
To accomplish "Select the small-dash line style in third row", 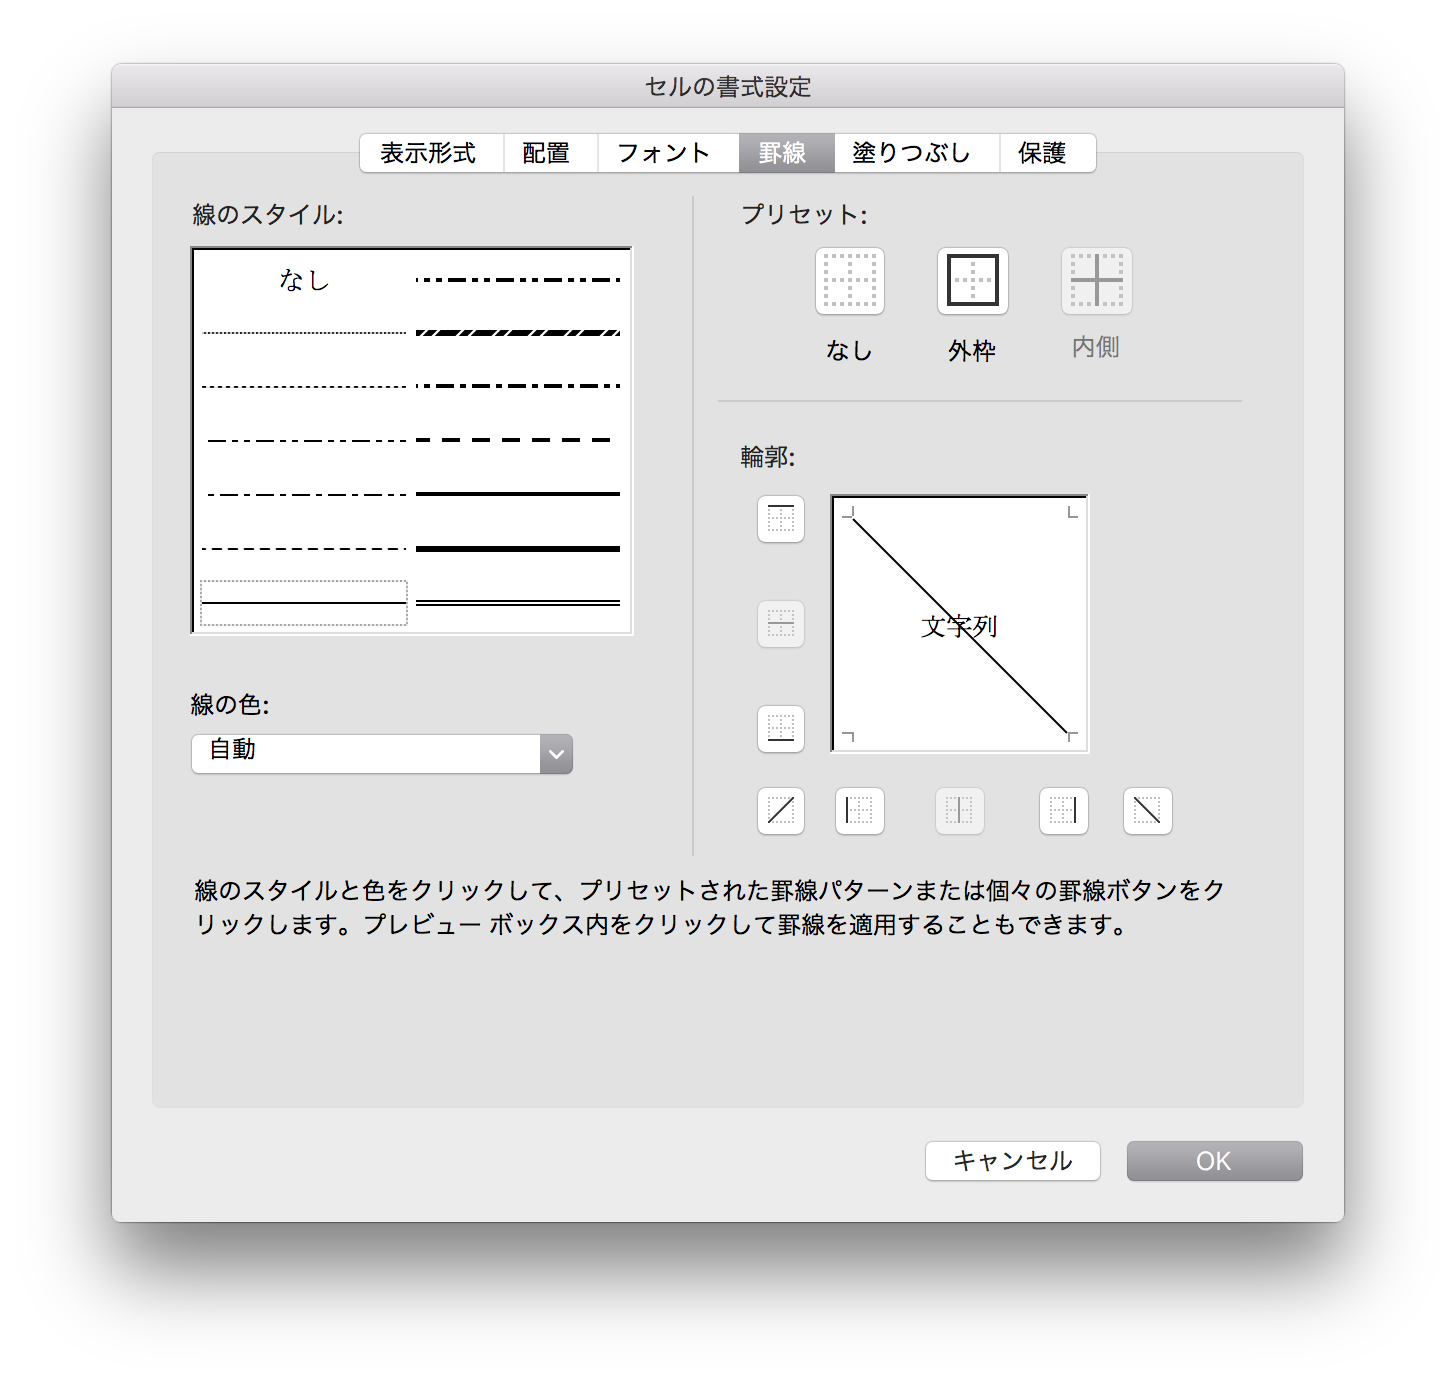I will pyautogui.click(x=304, y=386).
